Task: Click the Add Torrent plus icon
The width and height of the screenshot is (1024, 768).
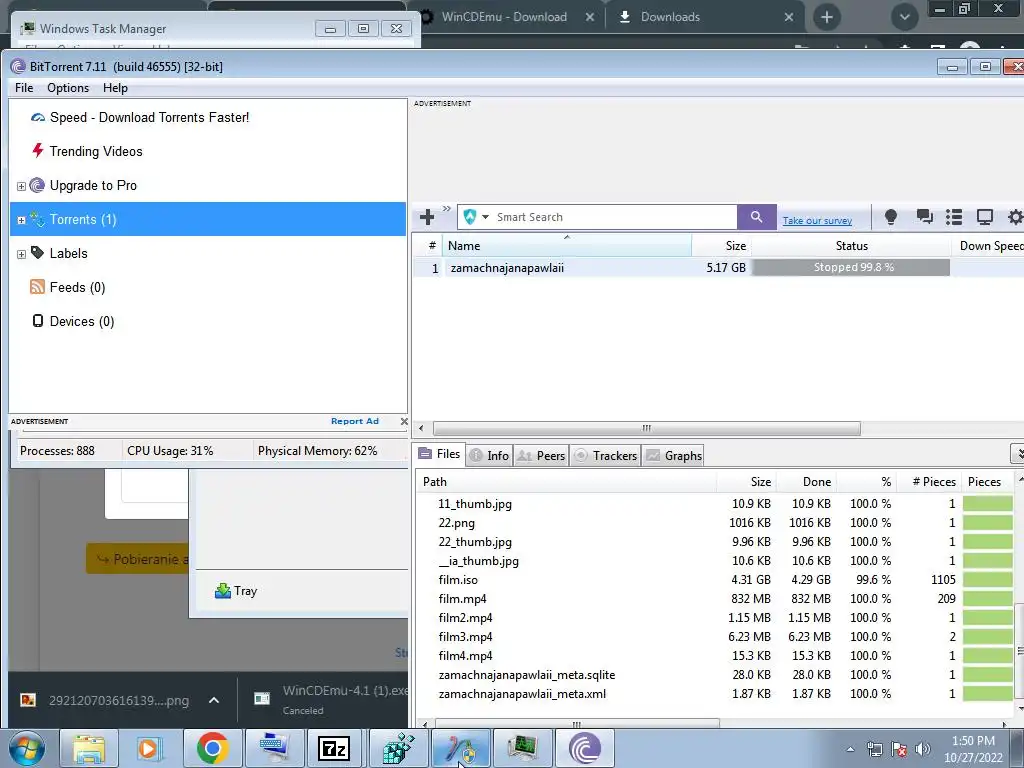Action: pos(427,217)
